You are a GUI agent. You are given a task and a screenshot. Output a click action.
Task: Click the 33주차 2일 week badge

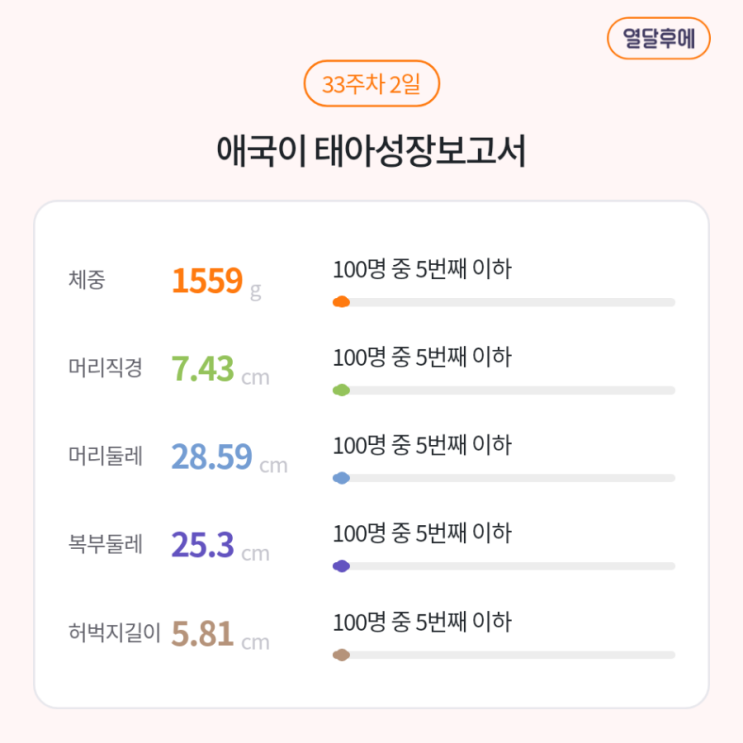(x=371, y=84)
